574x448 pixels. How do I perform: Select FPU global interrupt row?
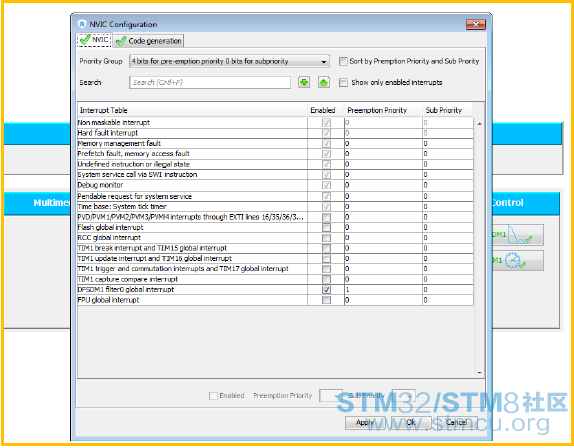coord(275,300)
